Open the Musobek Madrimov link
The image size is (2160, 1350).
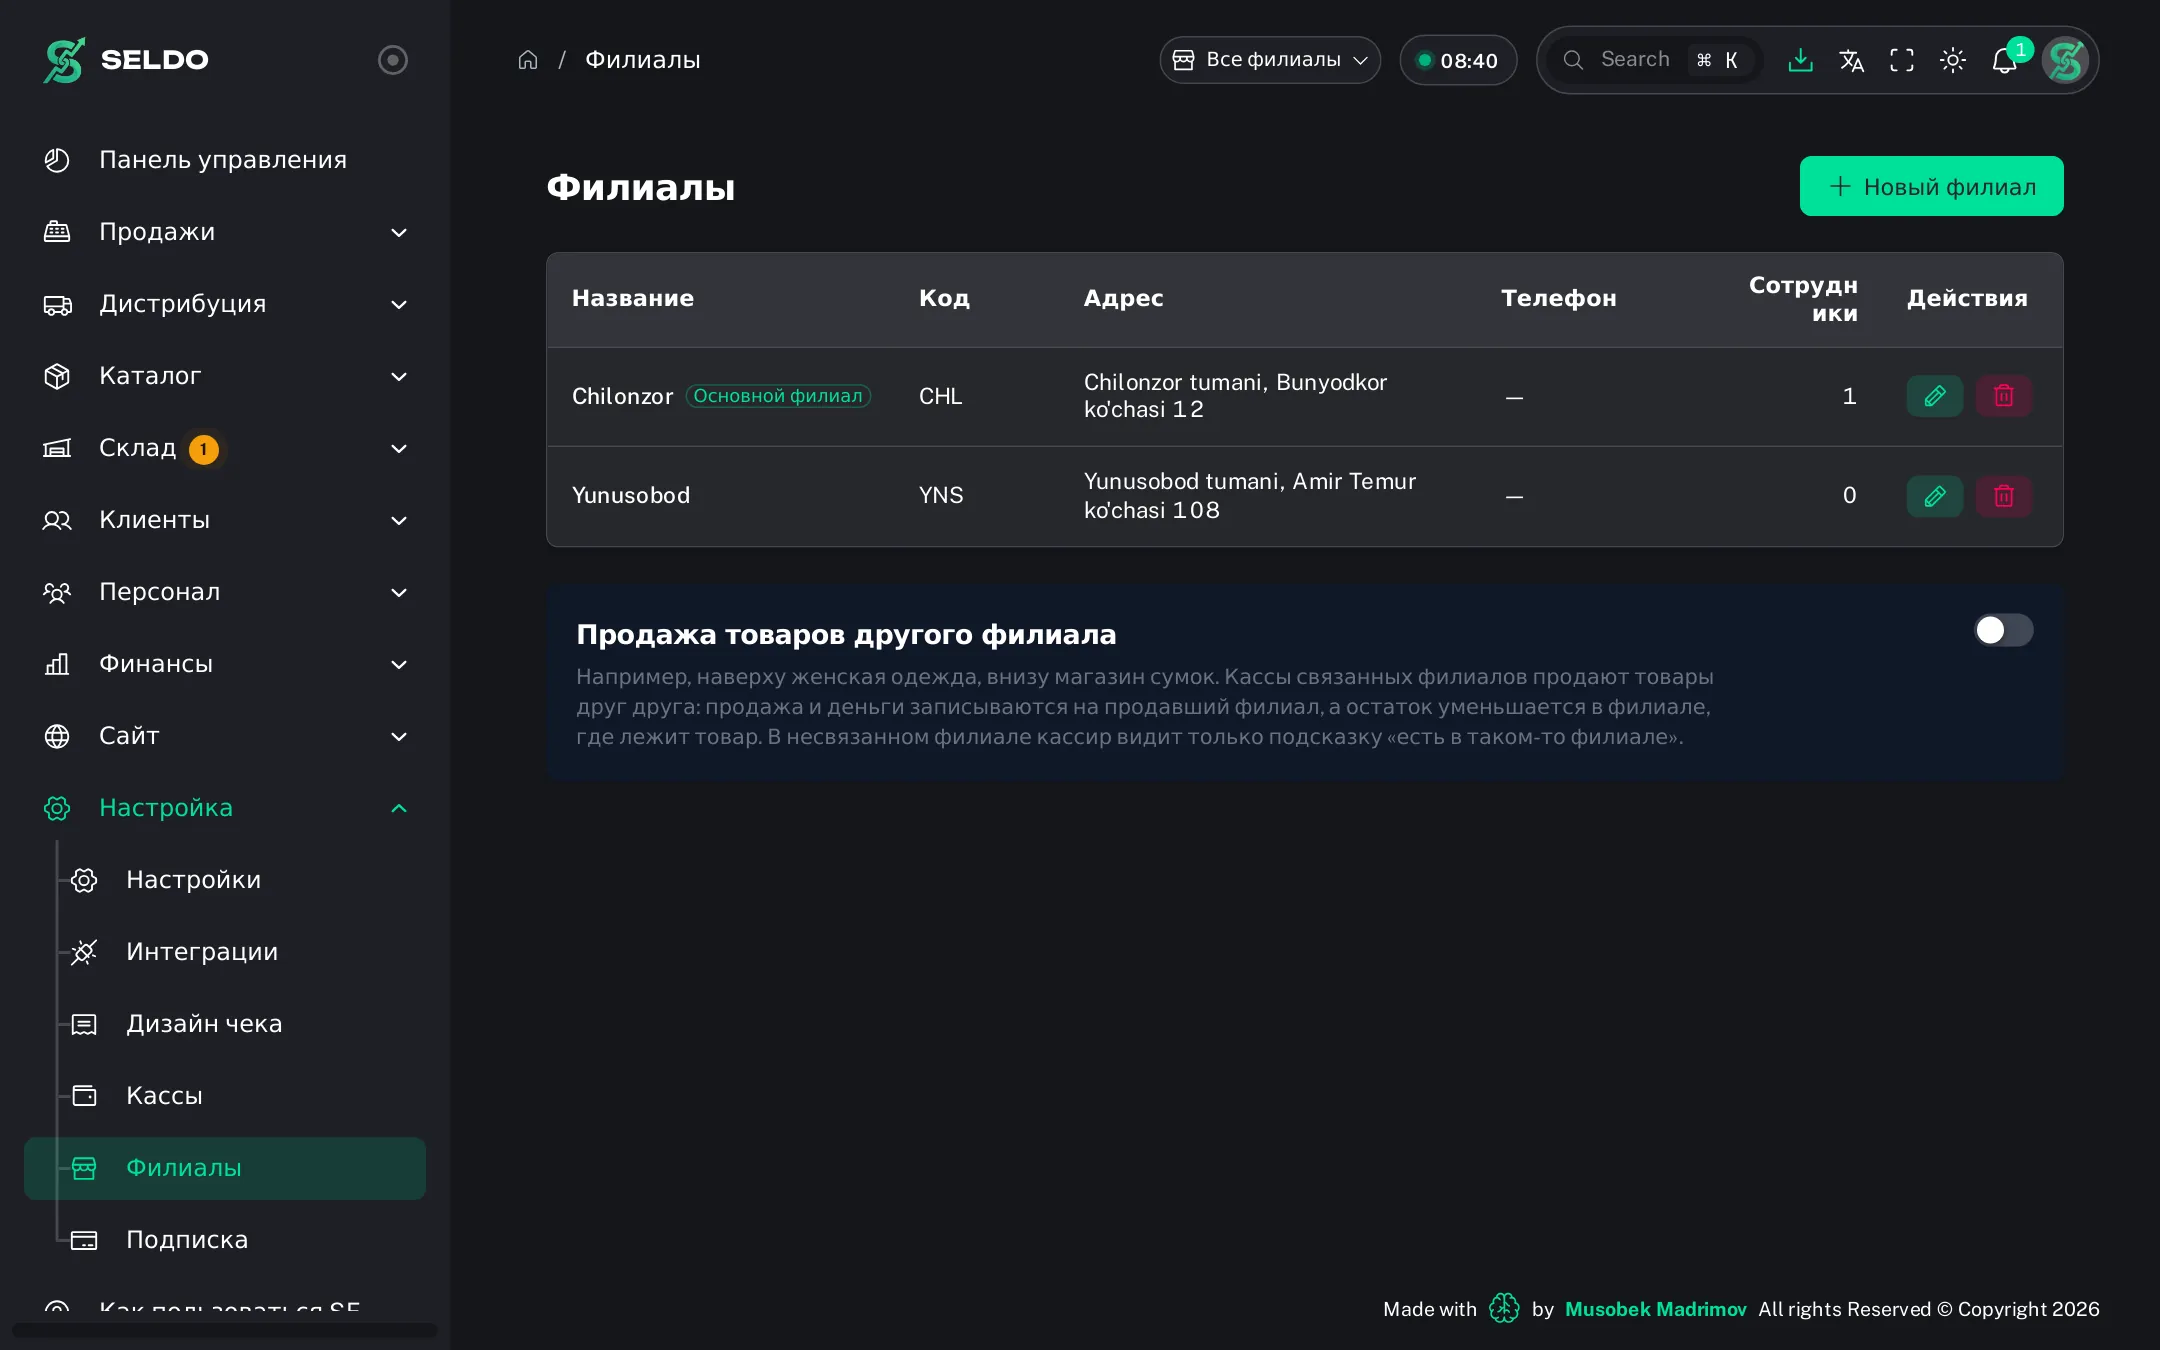1655,1309
